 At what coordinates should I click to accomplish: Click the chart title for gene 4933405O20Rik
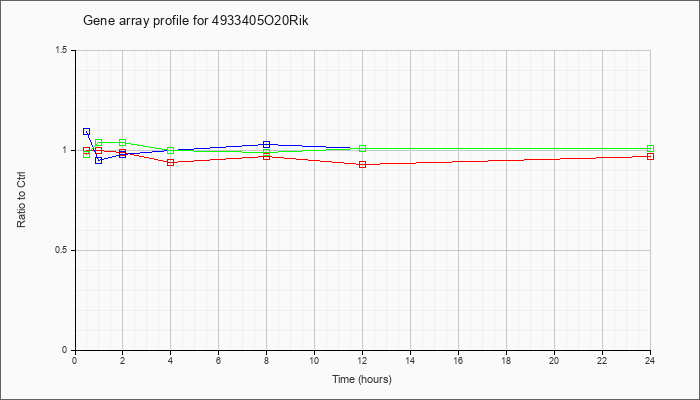click(x=198, y=21)
